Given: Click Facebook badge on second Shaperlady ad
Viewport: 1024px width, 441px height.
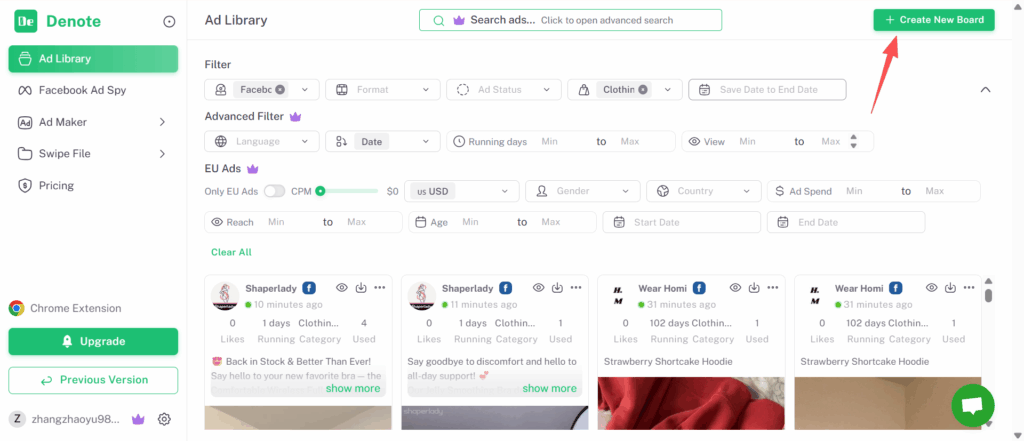Looking at the screenshot, I should tap(506, 288).
